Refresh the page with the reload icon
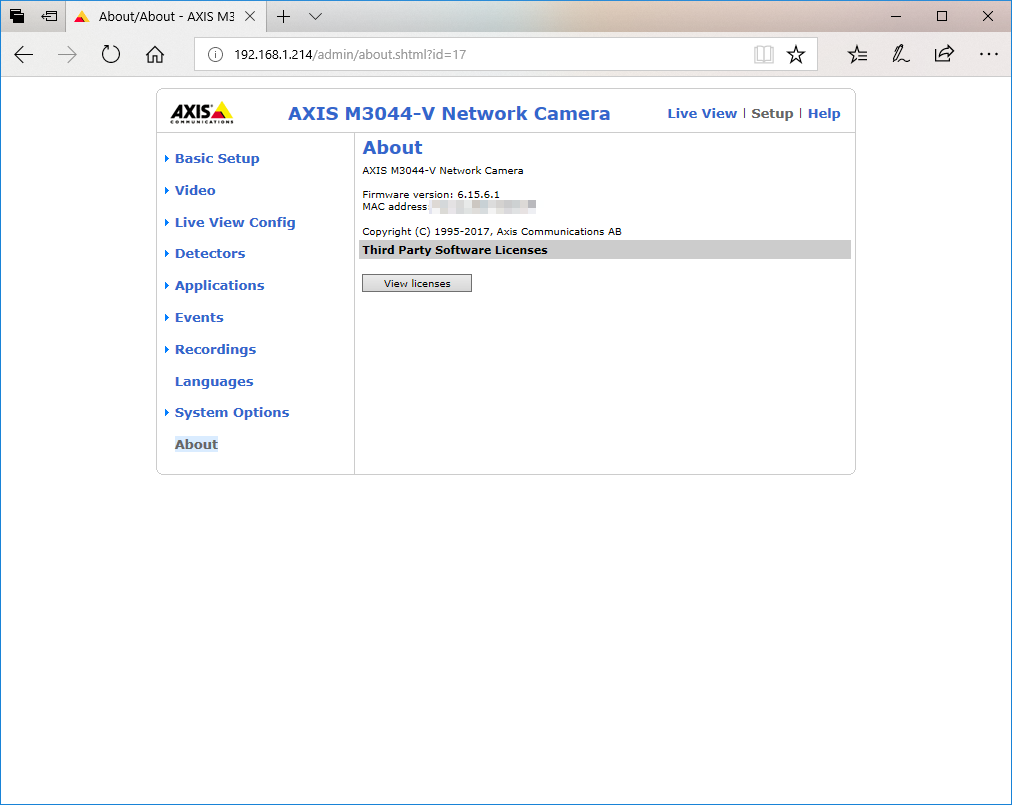The height and width of the screenshot is (805, 1012). 111,54
